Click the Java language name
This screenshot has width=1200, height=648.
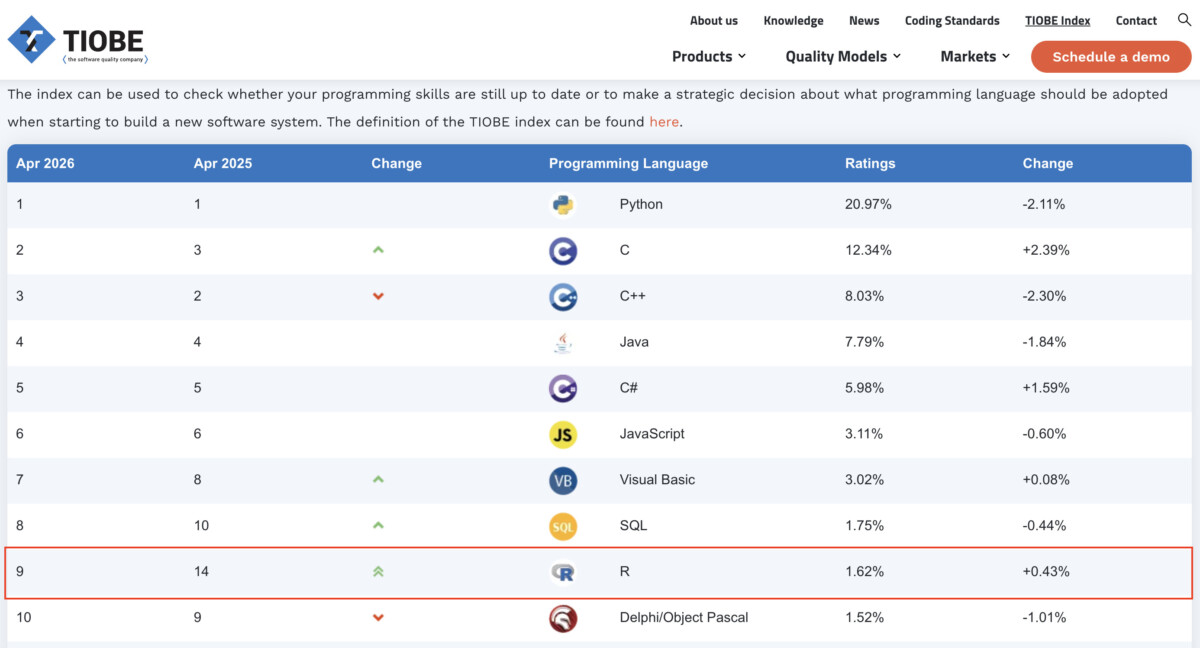pos(634,342)
